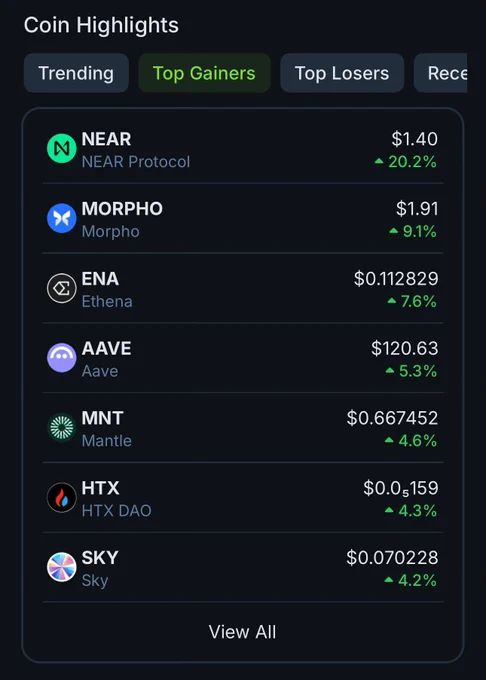Click the View All link
Image resolution: width=486 pixels, height=680 pixels.
(242, 632)
